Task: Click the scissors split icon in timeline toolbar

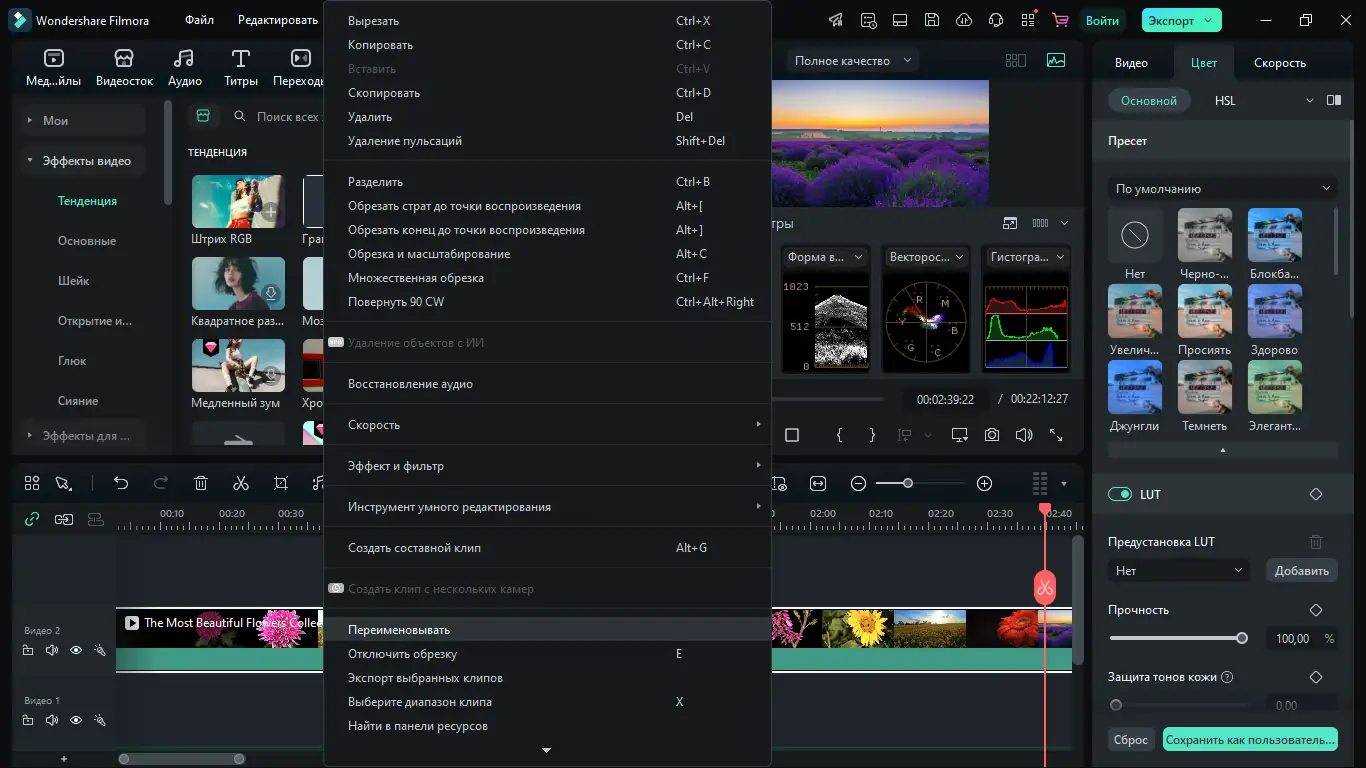Action: pos(240,483)
